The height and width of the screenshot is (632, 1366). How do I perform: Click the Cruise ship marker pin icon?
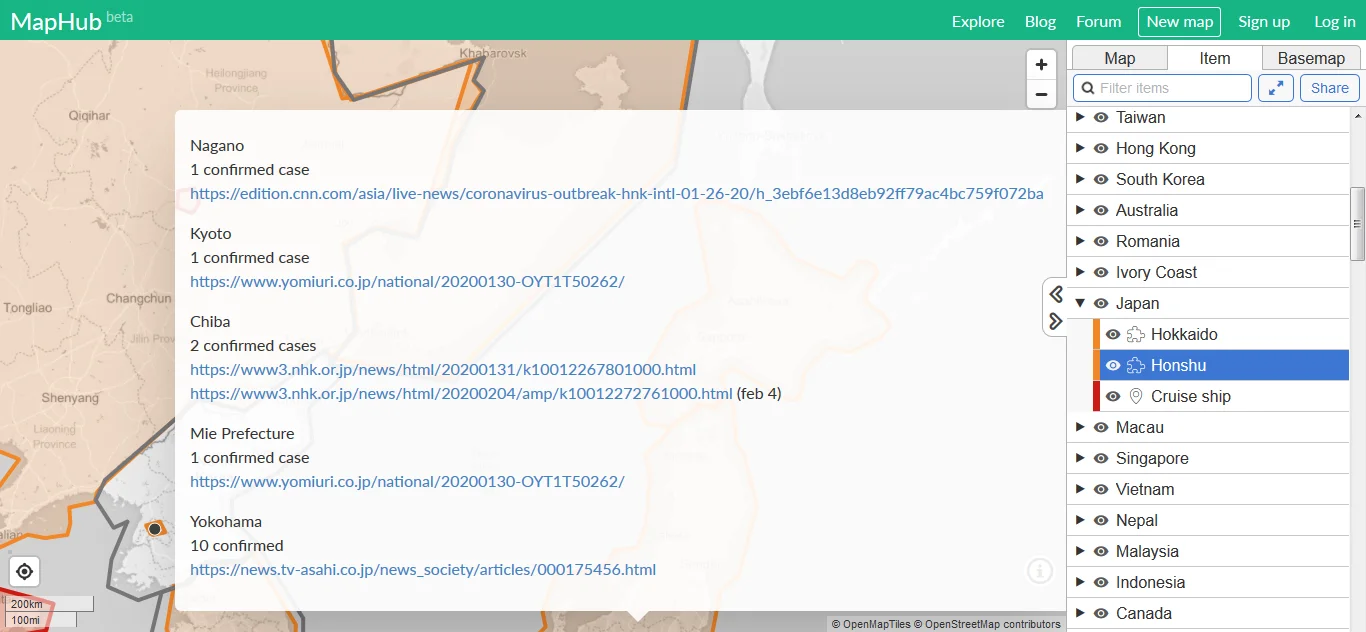click(x=1135, y=396)
